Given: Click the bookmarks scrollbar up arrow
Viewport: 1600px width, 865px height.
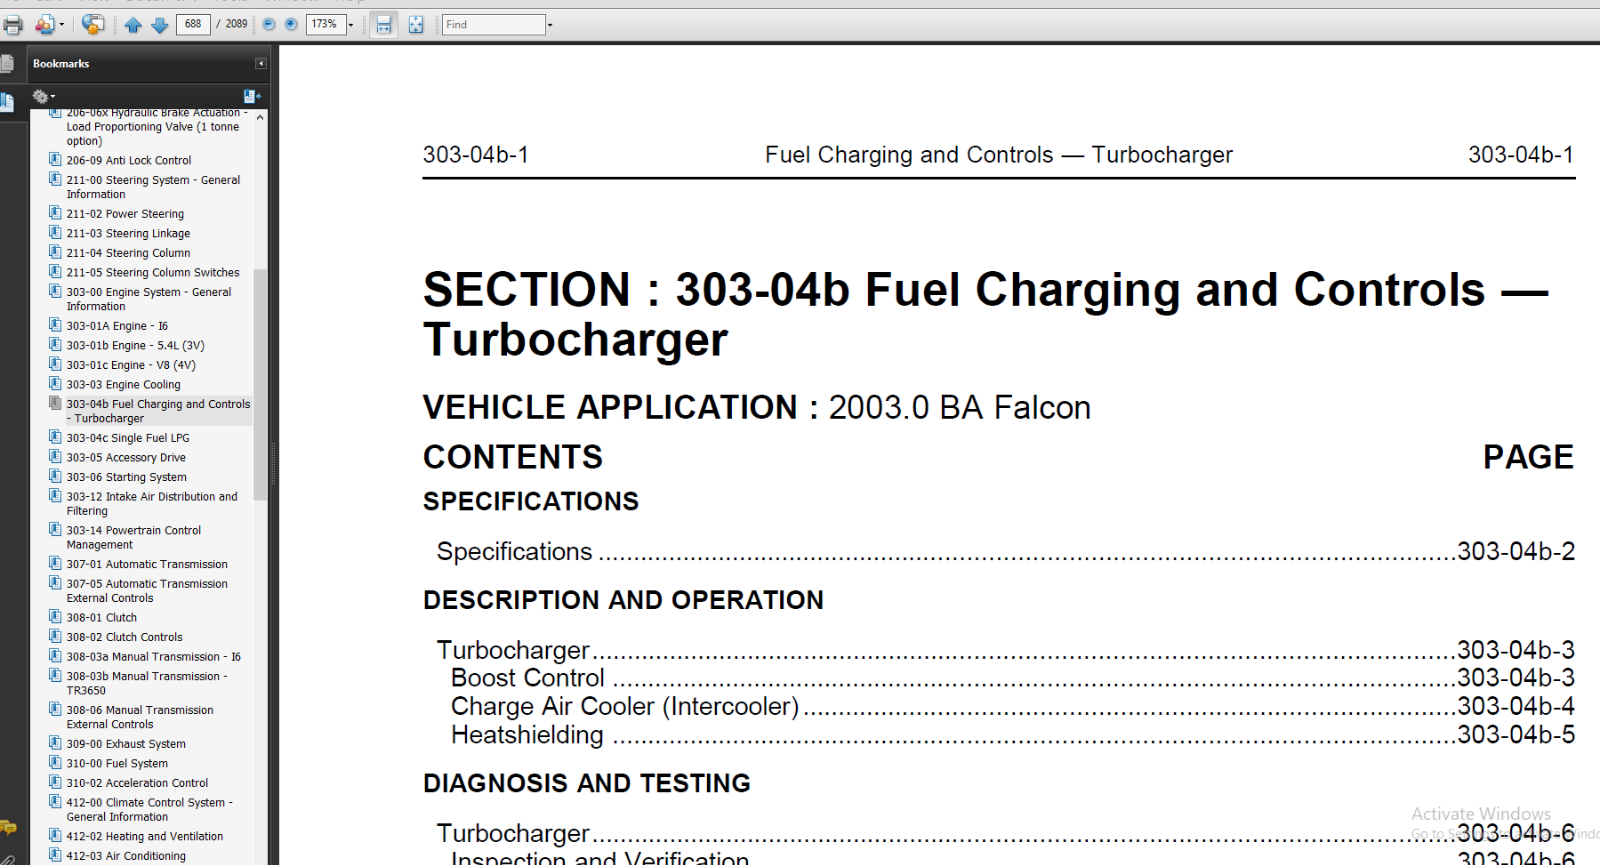Looking at the screenshot, I should click(260, 117).
